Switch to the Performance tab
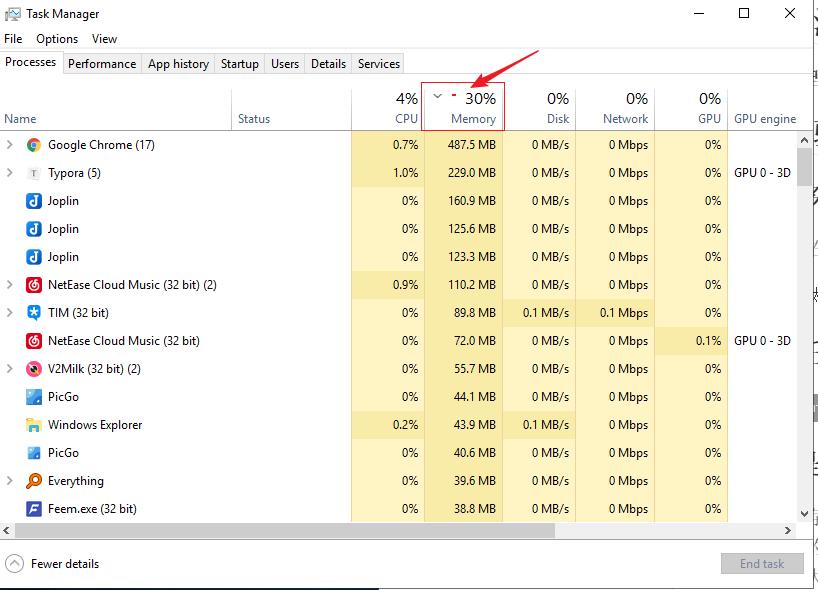 [x=102, y=64]
